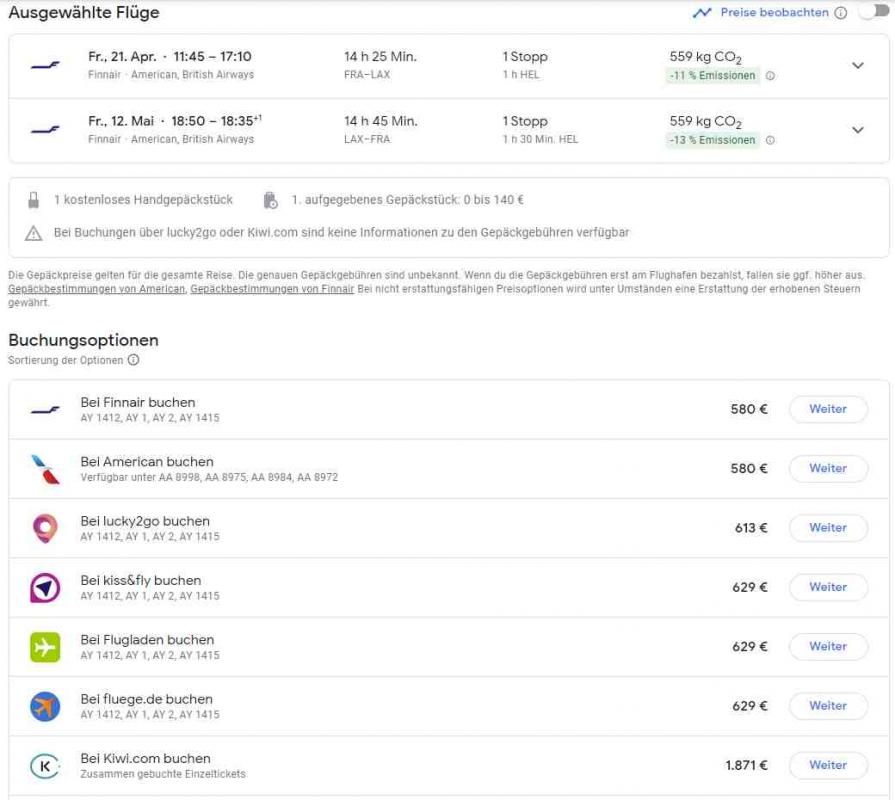This screenshot has height=800, width=895.
Task: Open info icon beside Preise beobachten
Action: pos(840,13)
